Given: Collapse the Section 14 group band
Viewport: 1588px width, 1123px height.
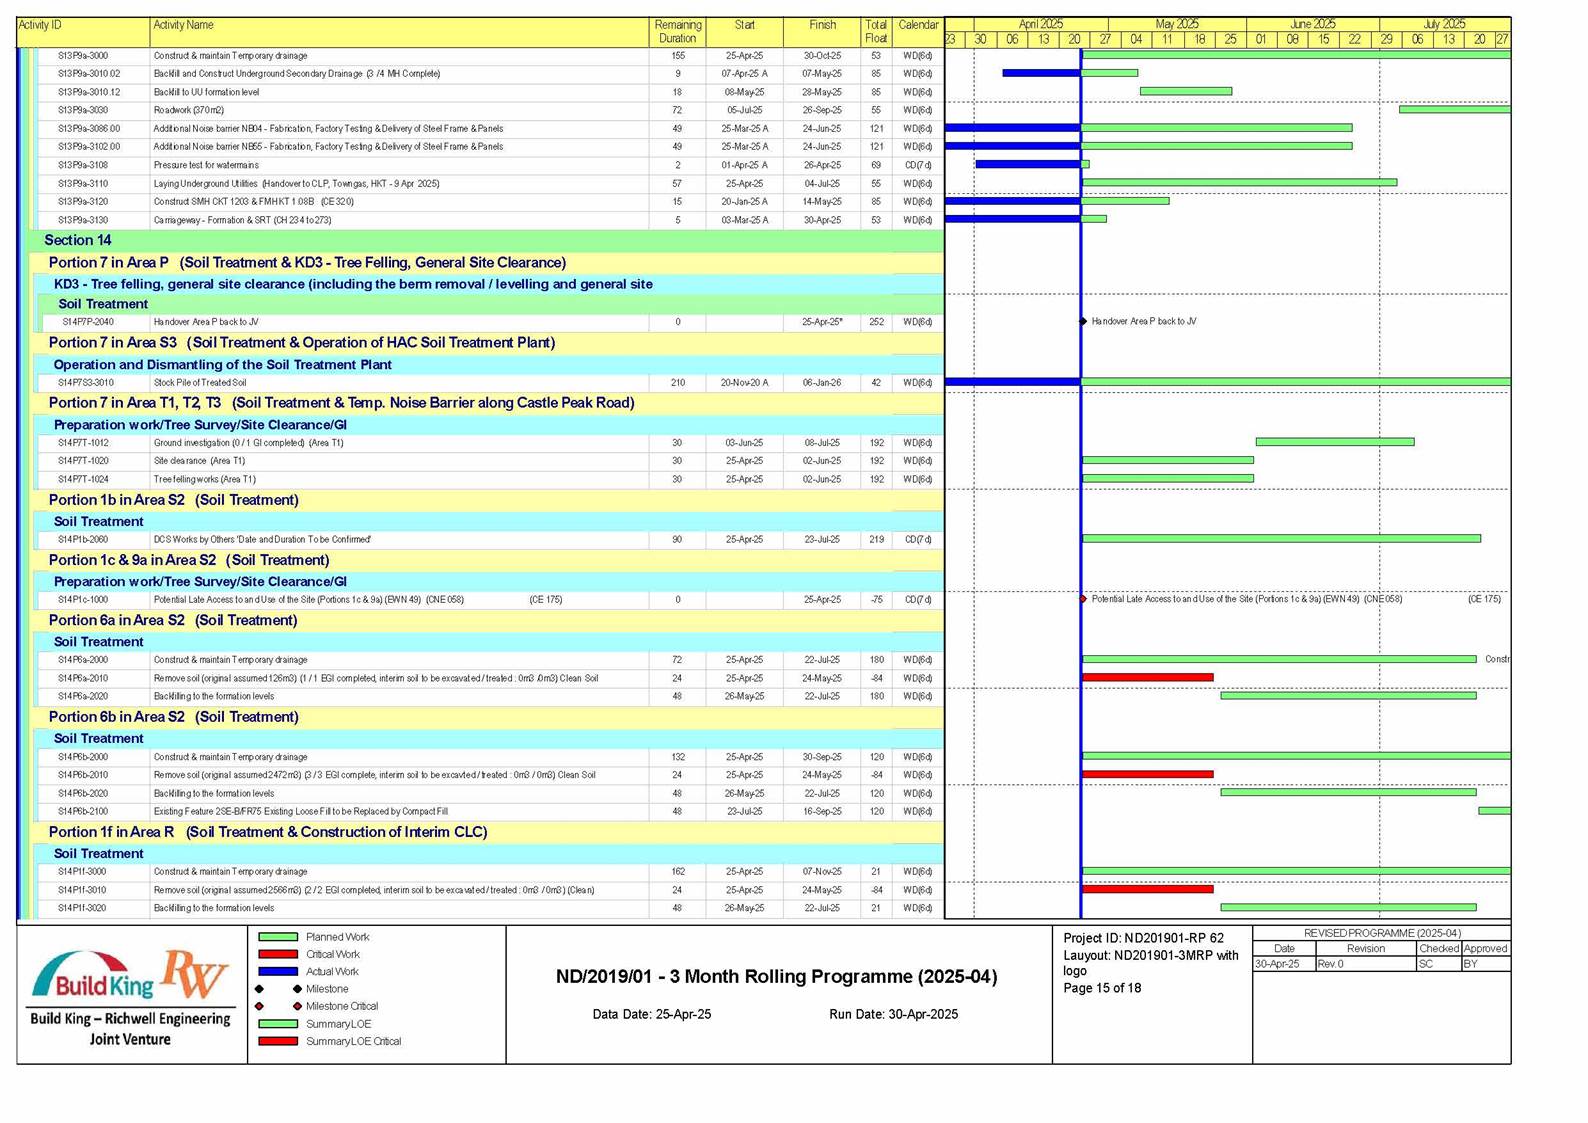Looking at the screenshot, I should click(485, 240).
